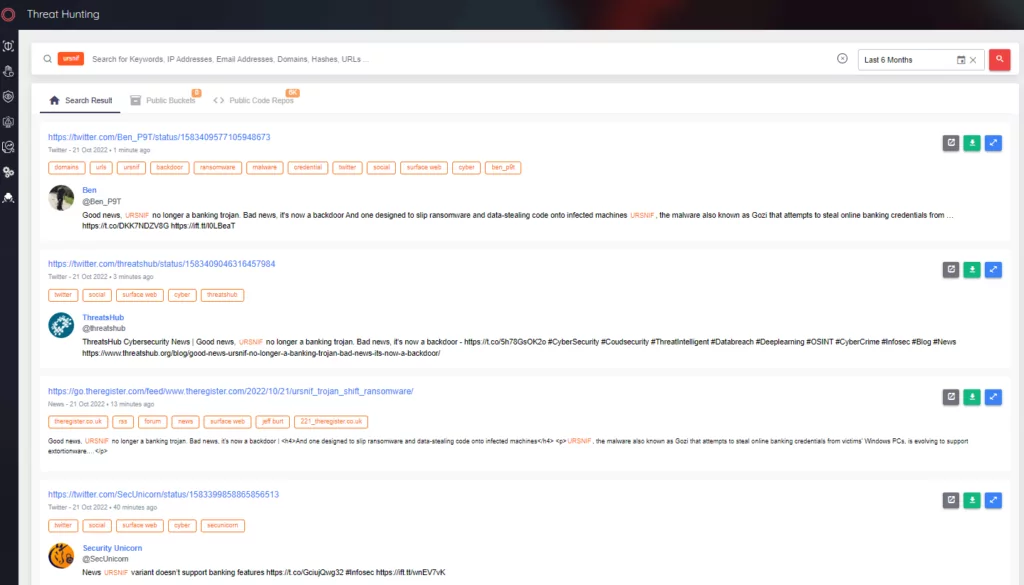The image size is (1024, 585).
Task: Open Ben_P9T result in new window icon
Action: point(951,143)
